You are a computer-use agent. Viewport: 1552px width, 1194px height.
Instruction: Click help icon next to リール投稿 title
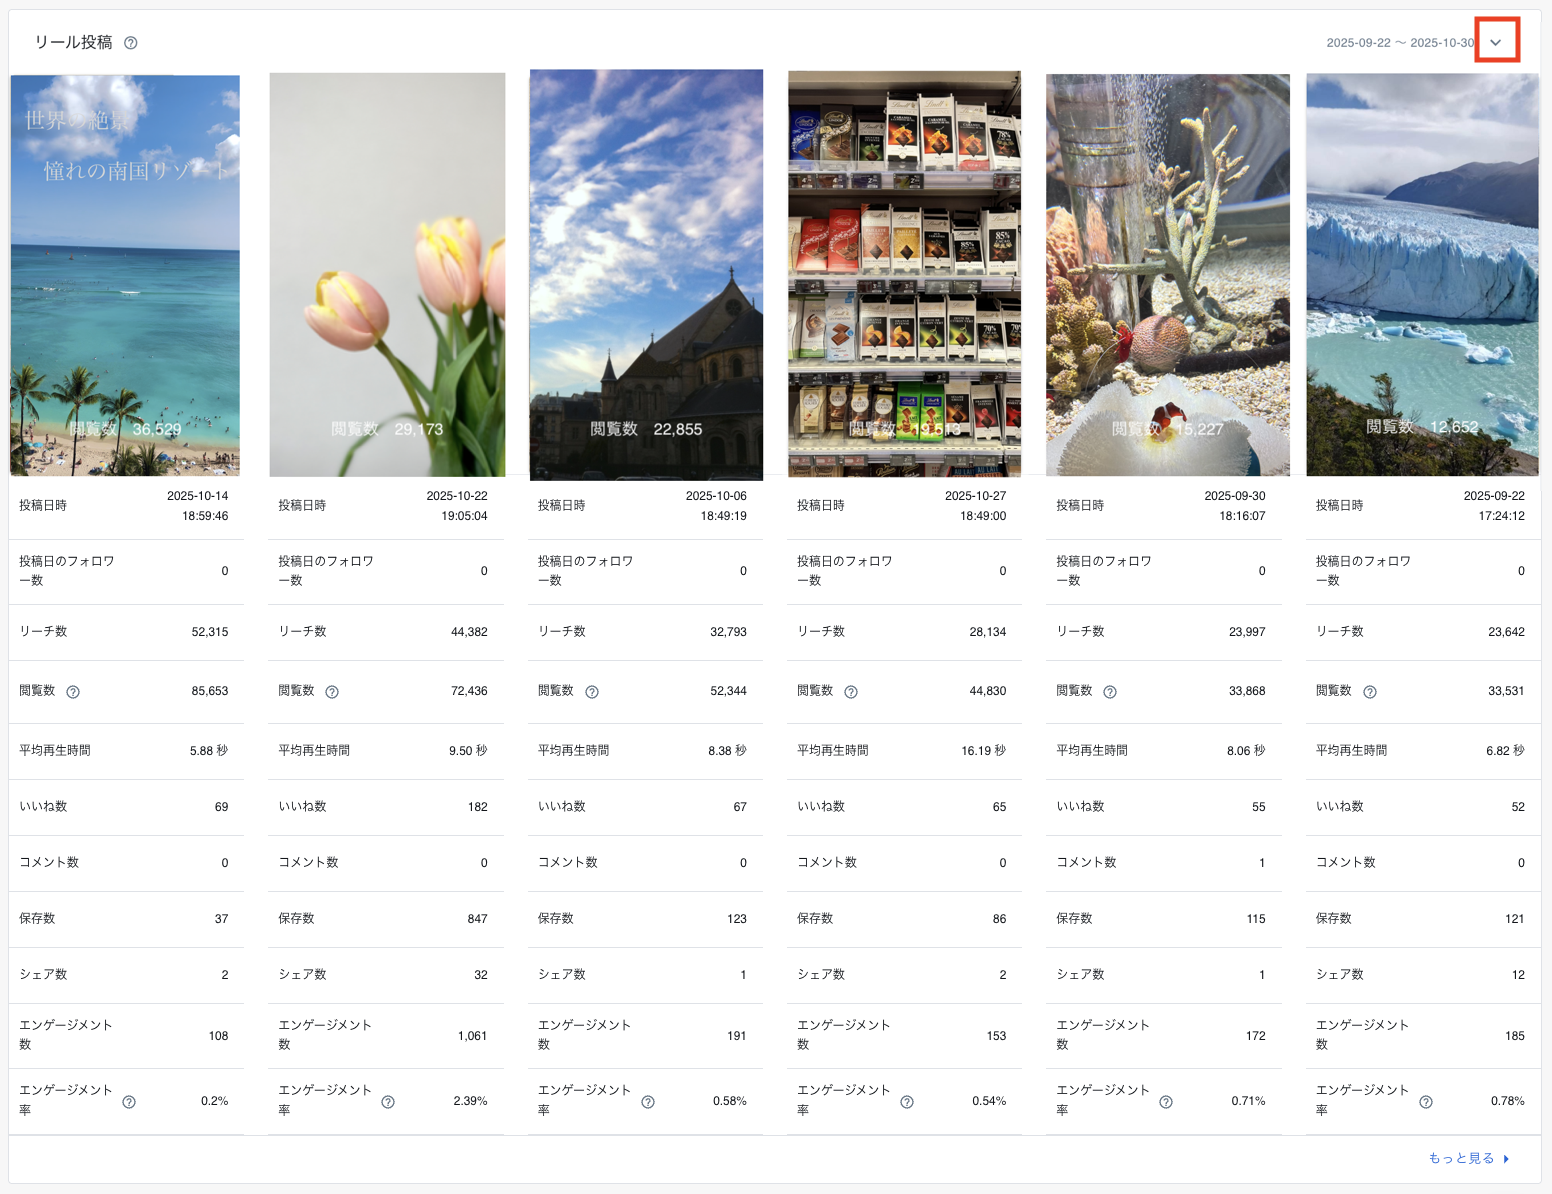(x=131, y=43)
